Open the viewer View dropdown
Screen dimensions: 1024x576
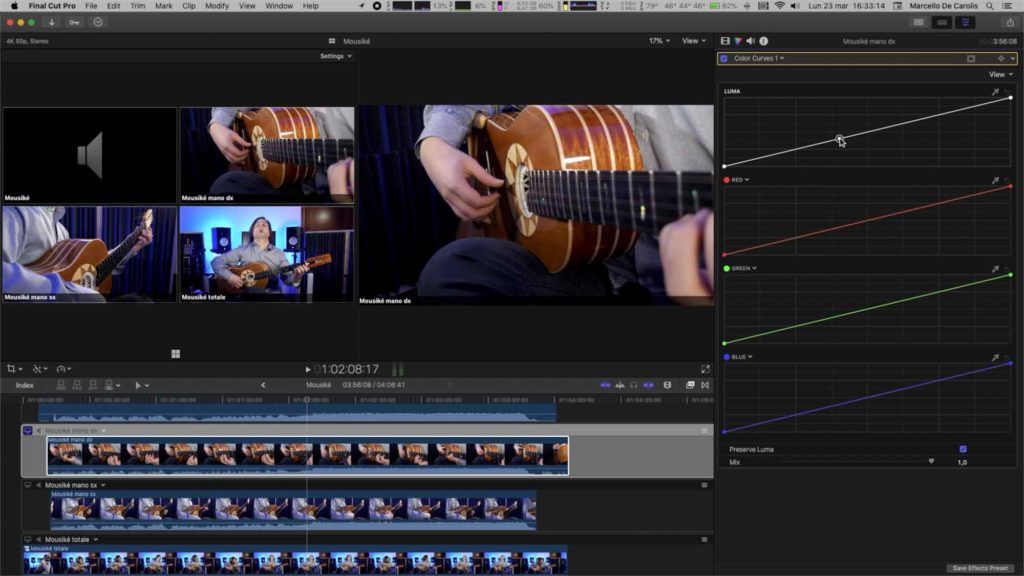[x=694, y=40]
